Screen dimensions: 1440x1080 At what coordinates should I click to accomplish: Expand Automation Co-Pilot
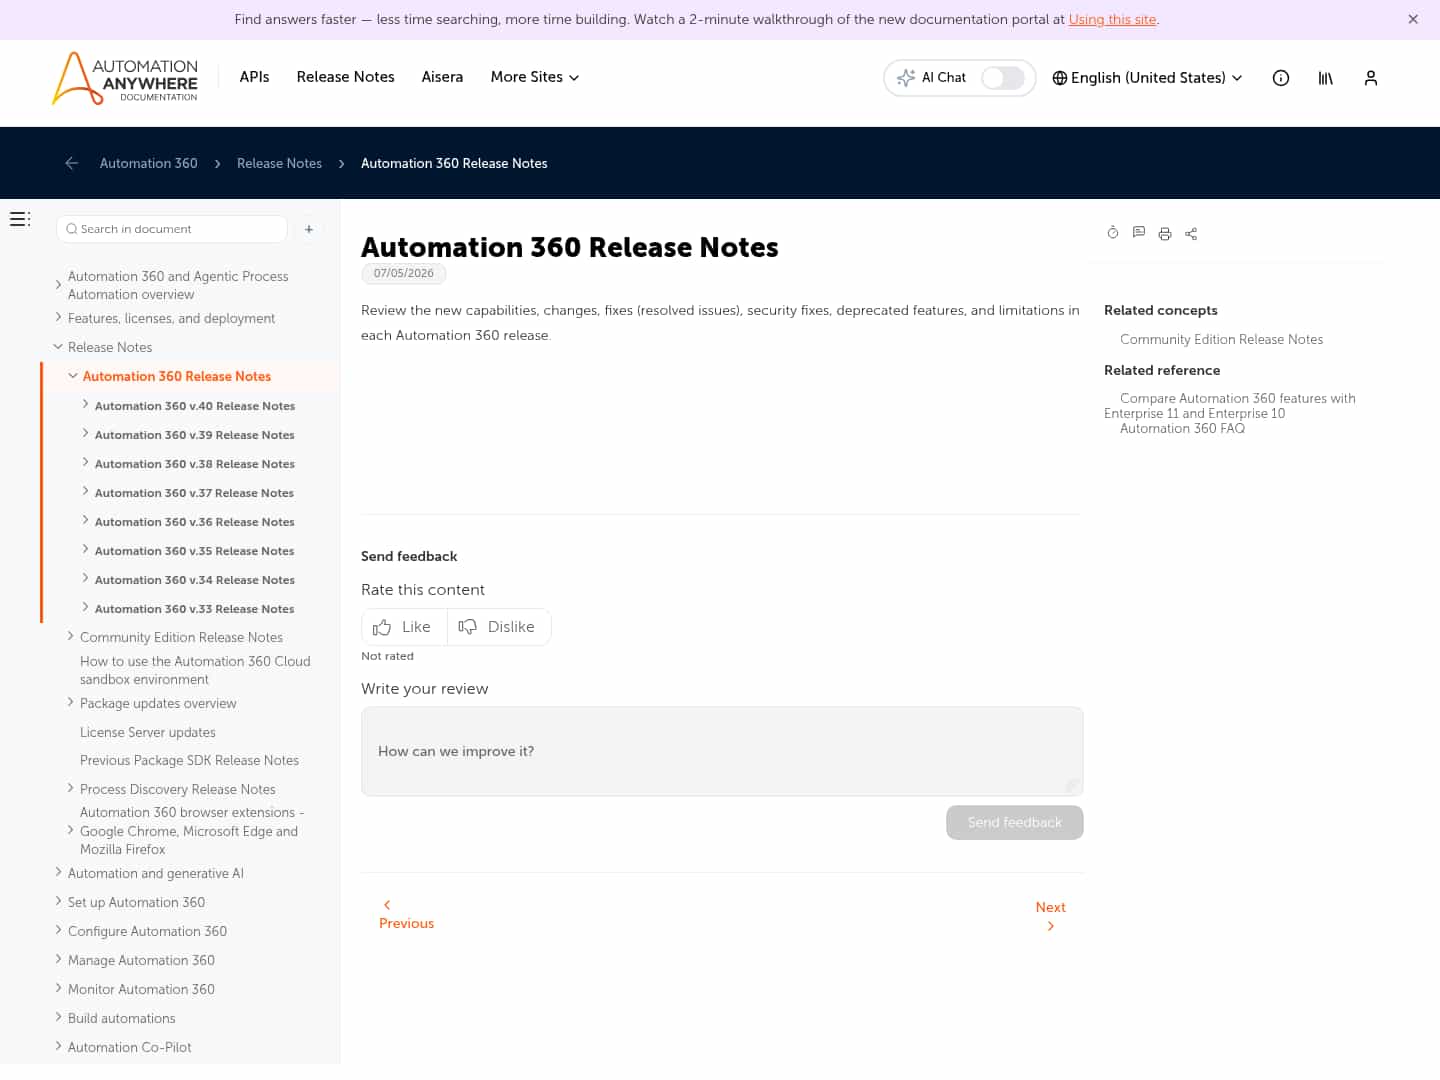pyautogui.click(x=58, y=1047)
